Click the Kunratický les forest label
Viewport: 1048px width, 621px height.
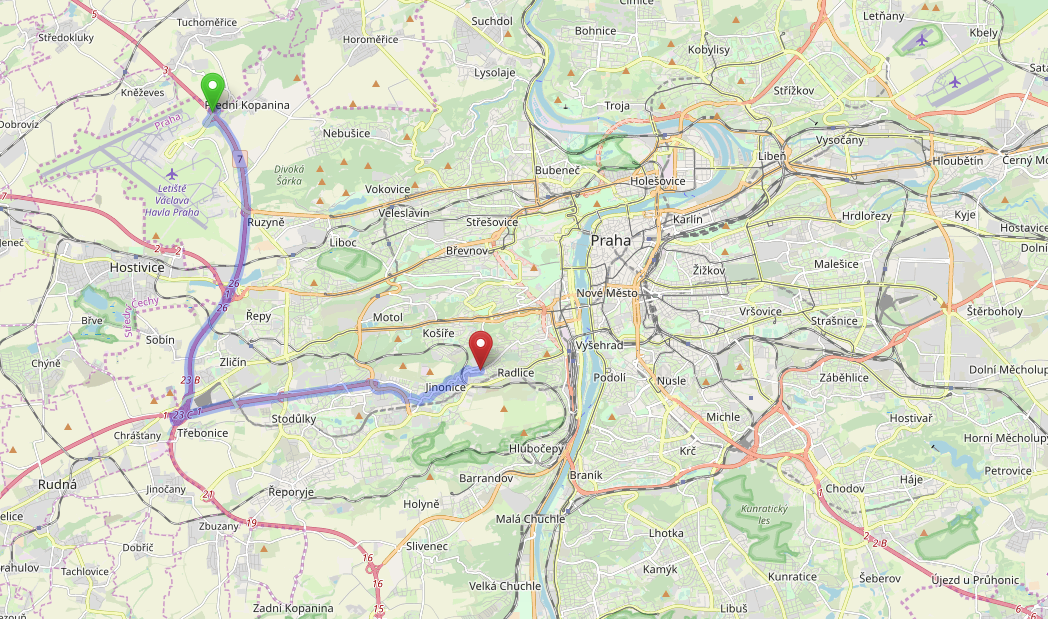point(765,515)
